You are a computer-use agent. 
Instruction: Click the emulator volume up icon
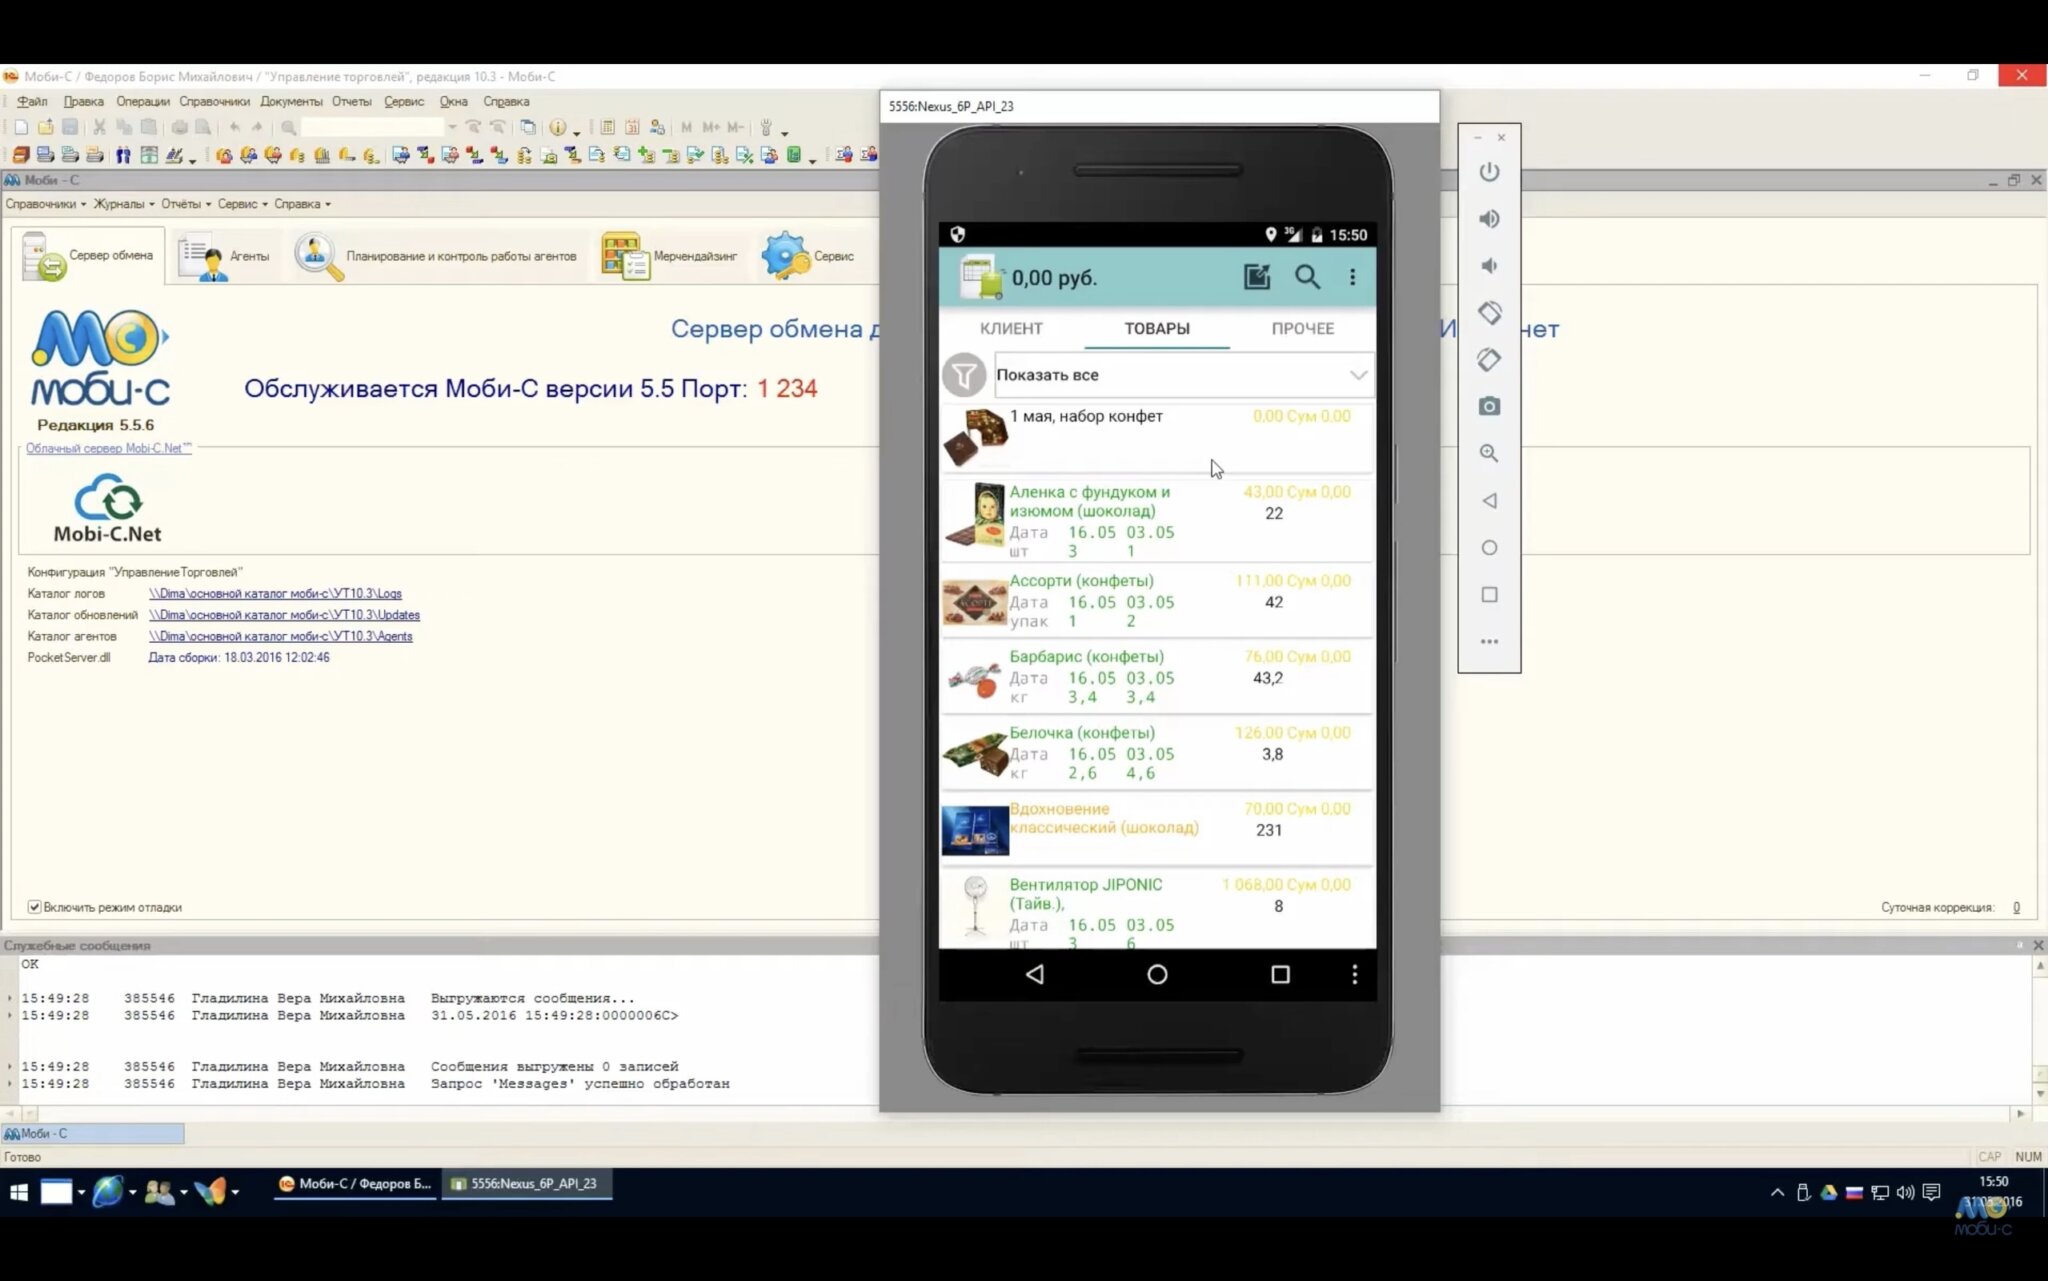click(1489, 219)
